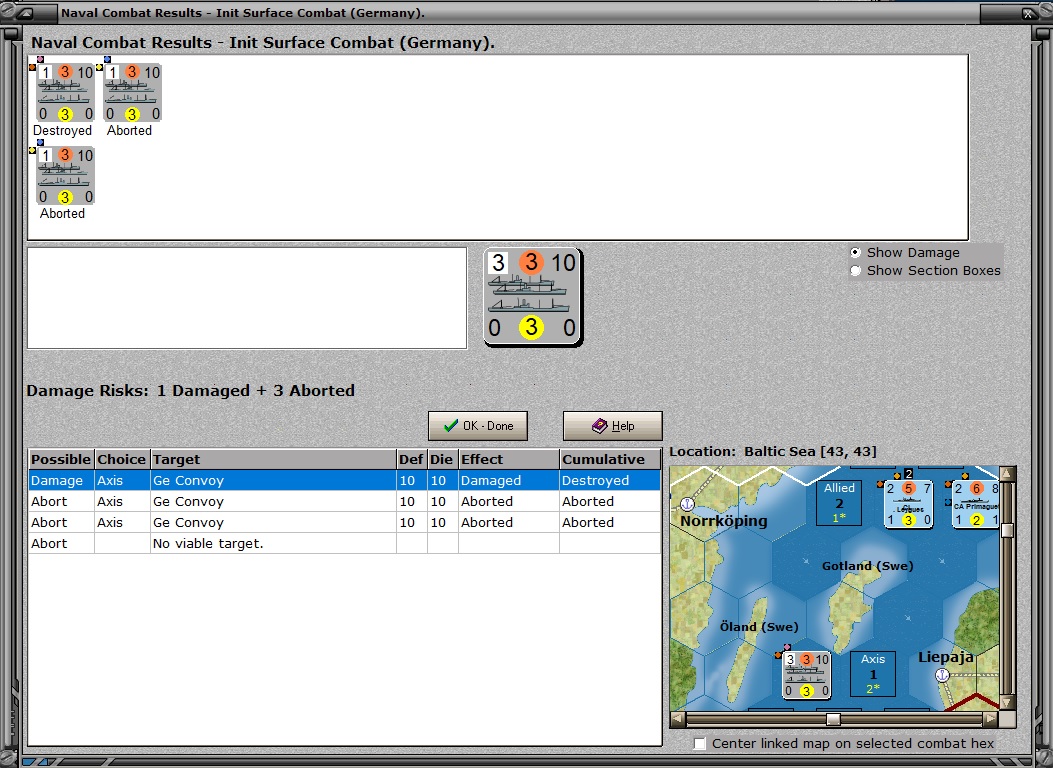Click the Allied sea section box
This screenshot has height=768, width=1053.
tap(839, 502)
